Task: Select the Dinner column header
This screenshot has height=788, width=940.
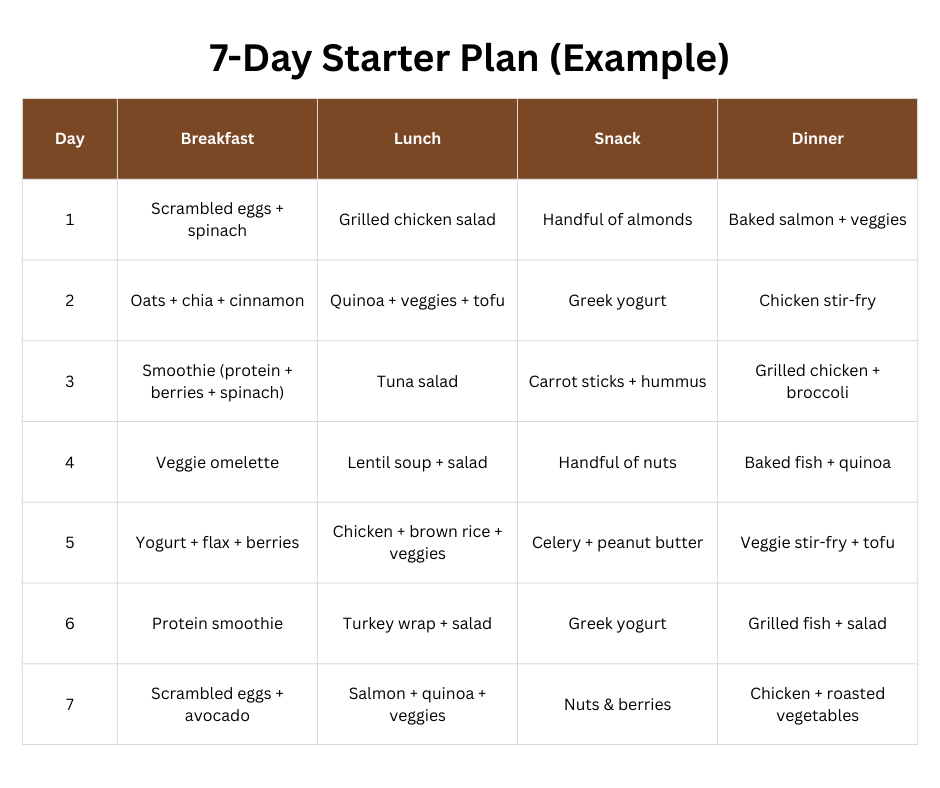Action: click(x=817, y=139)
